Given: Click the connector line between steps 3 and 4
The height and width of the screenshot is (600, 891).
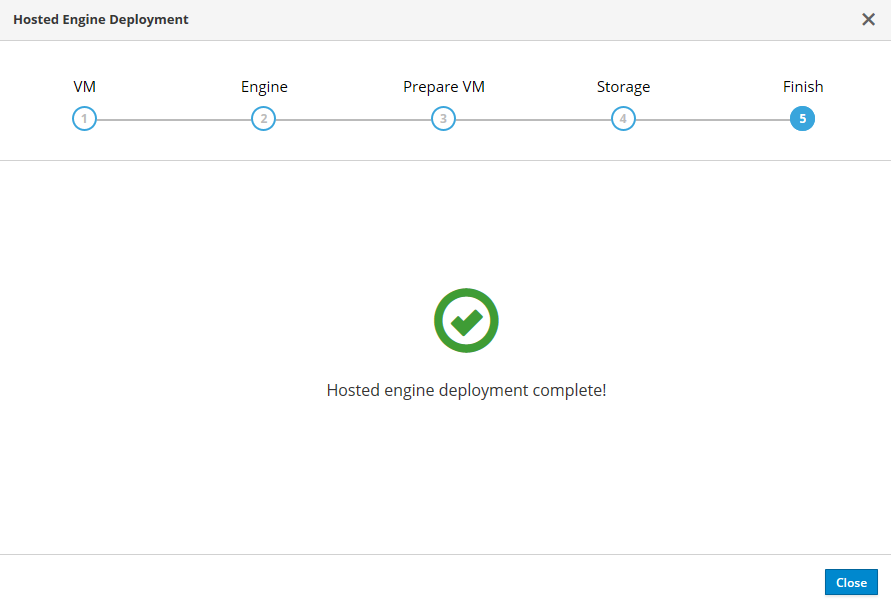Looking at the screenshot, I should (533, 120).
